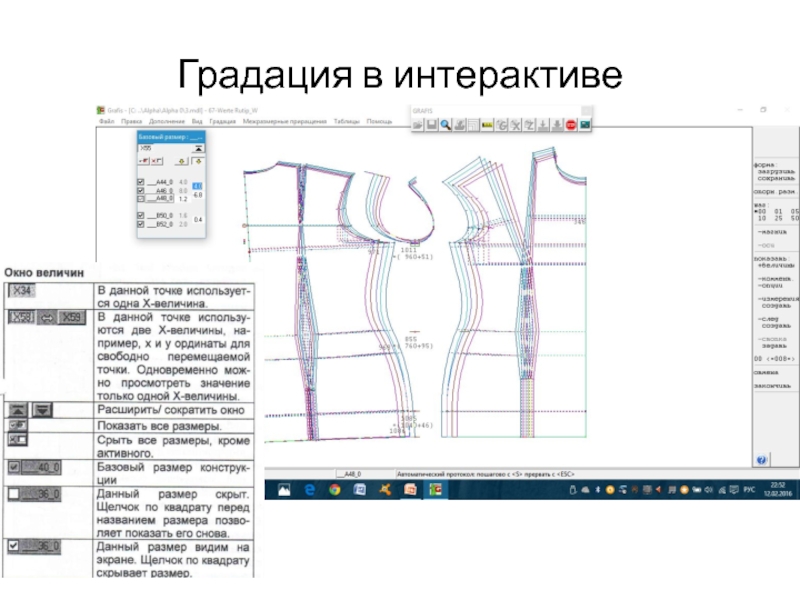Image resolution: width=800 pixels, height=600 pixels.
Task: Click hide all sizes except active icon
Action: pos(157,161)
